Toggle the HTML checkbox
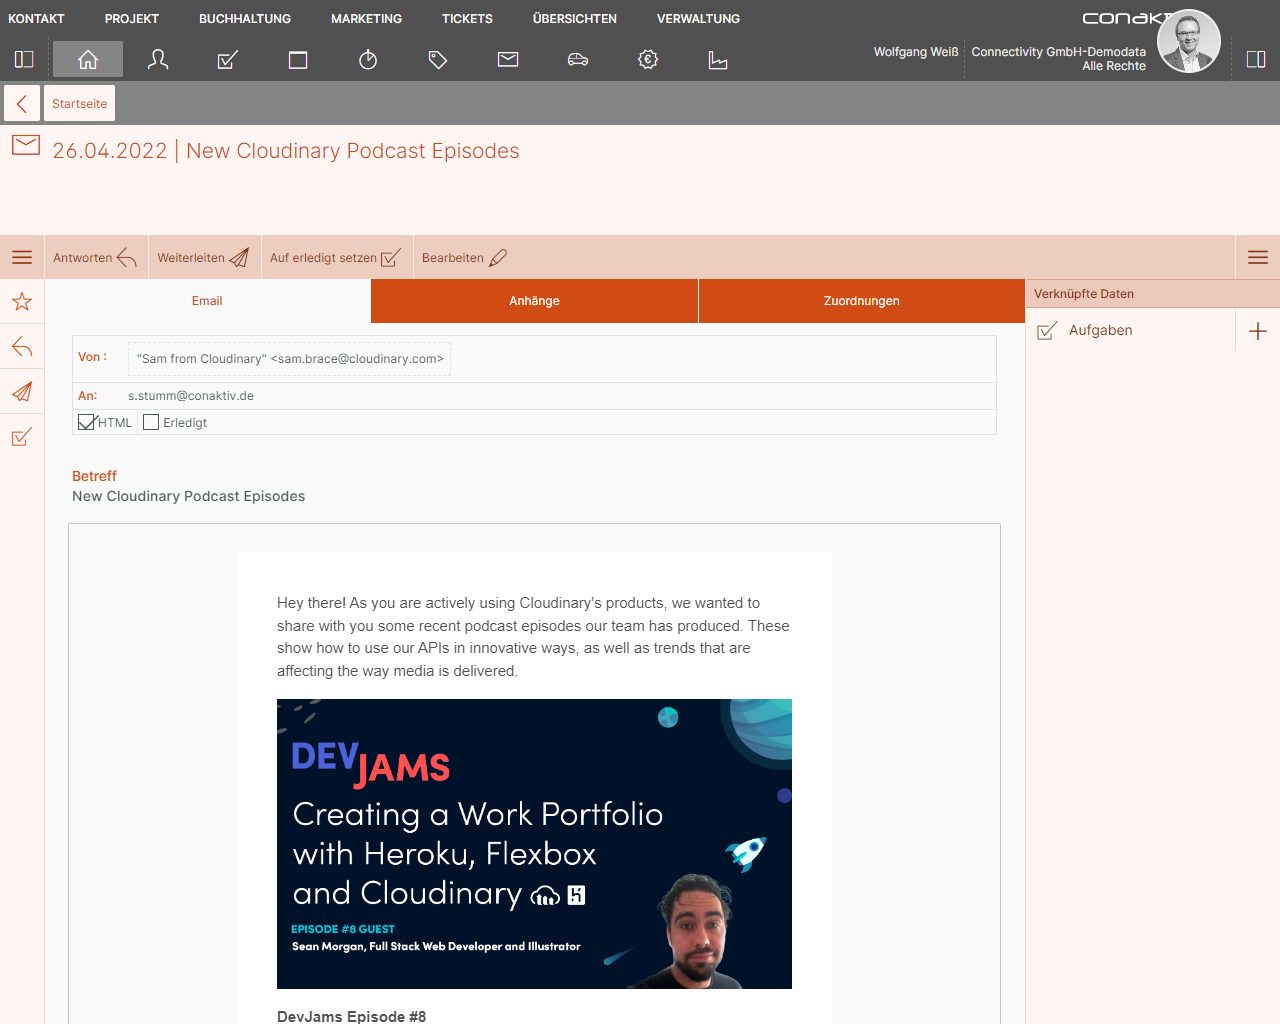Screen dimensions: 1280x1024 87,422
